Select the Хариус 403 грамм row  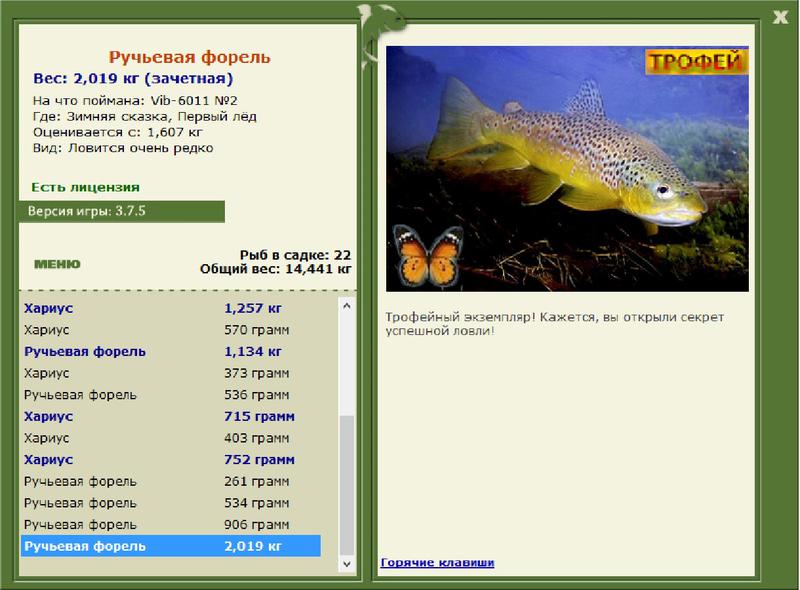click(x=171, y=438)
